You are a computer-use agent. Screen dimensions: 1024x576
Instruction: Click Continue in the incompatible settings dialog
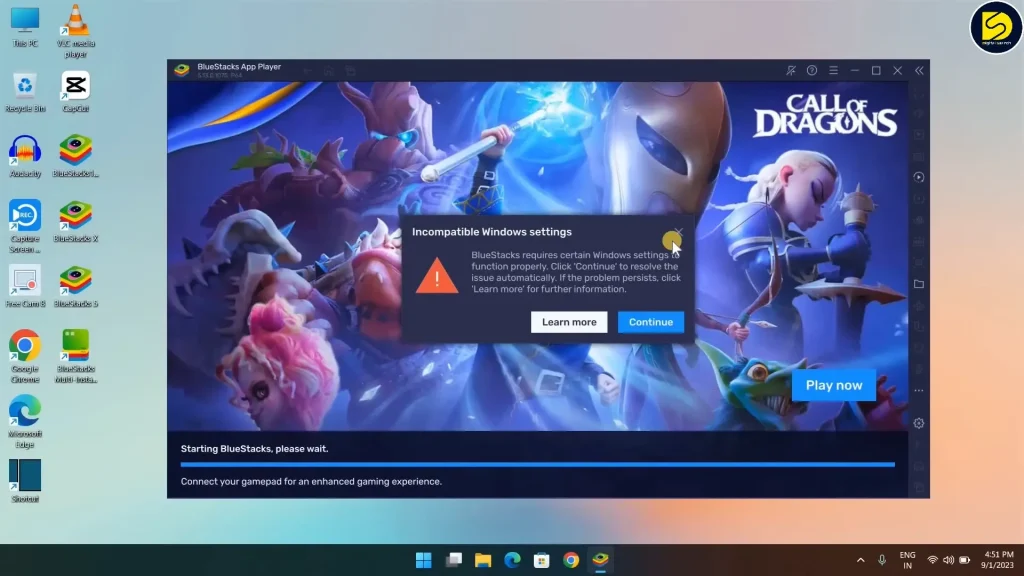[651, 322]
